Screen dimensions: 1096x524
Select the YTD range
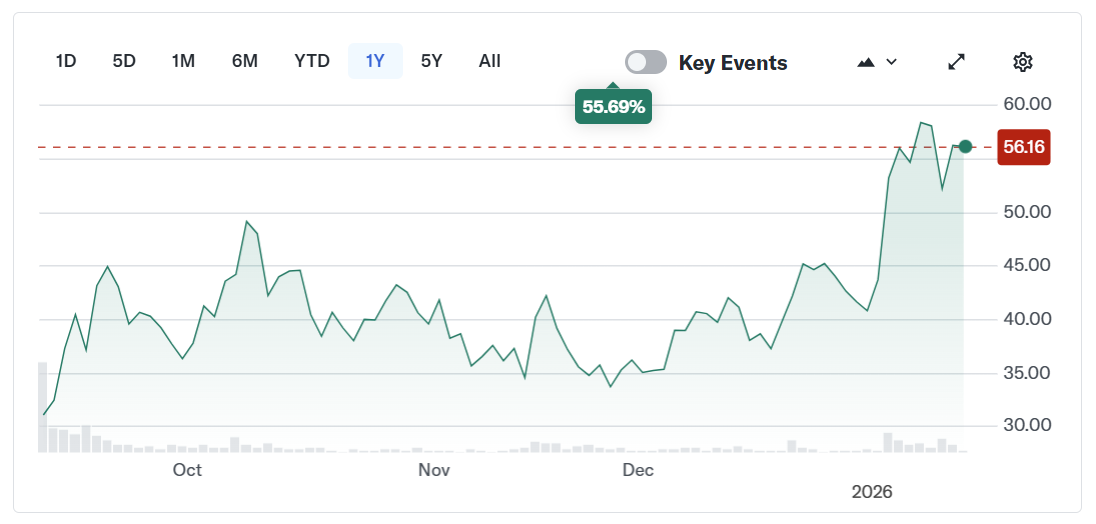(312, 61)
